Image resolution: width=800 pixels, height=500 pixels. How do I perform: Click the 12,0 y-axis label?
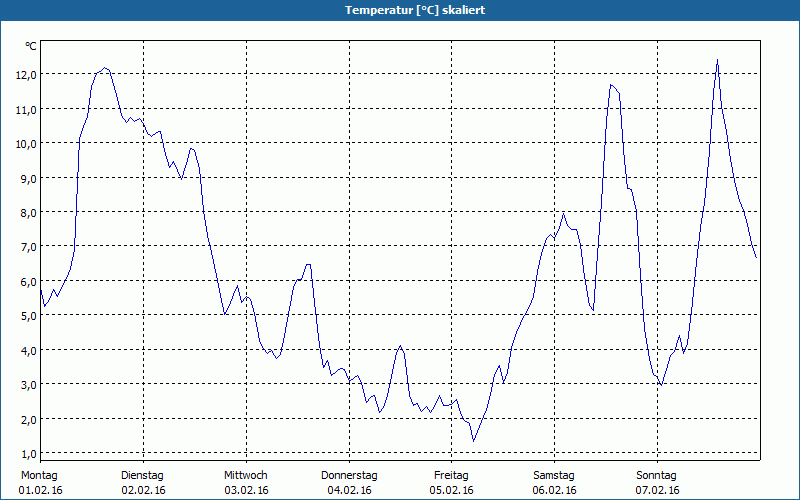click(x=27, y=74)
